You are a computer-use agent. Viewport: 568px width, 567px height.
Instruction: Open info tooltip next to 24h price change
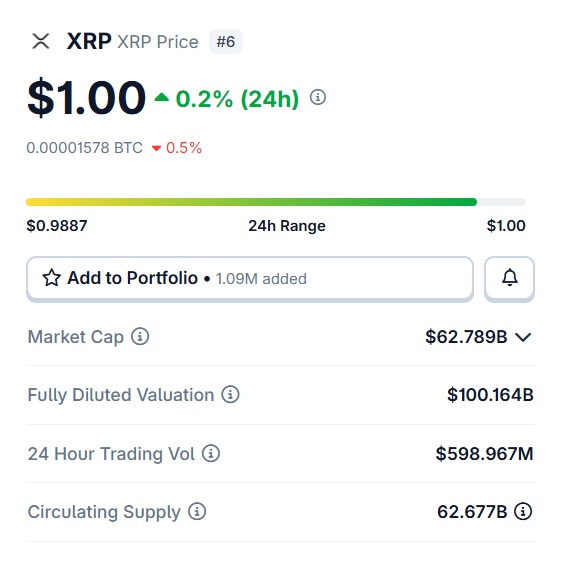pyautogui.click(x=318, y=97)
